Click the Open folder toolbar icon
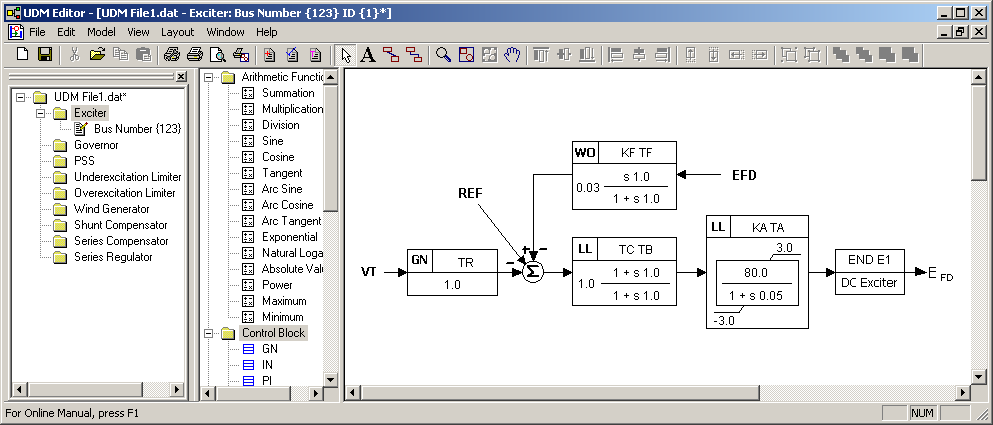993x425 pixels. [97, 54]
